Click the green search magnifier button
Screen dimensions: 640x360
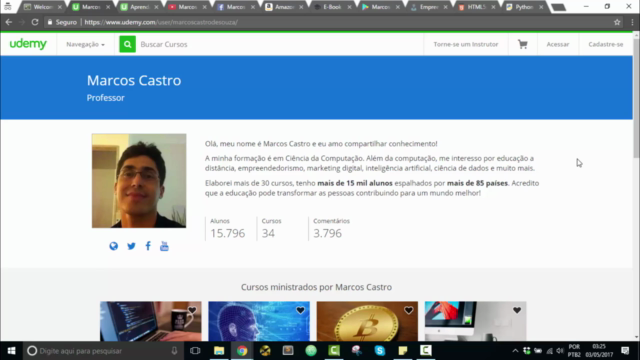(x=127, y=44)
